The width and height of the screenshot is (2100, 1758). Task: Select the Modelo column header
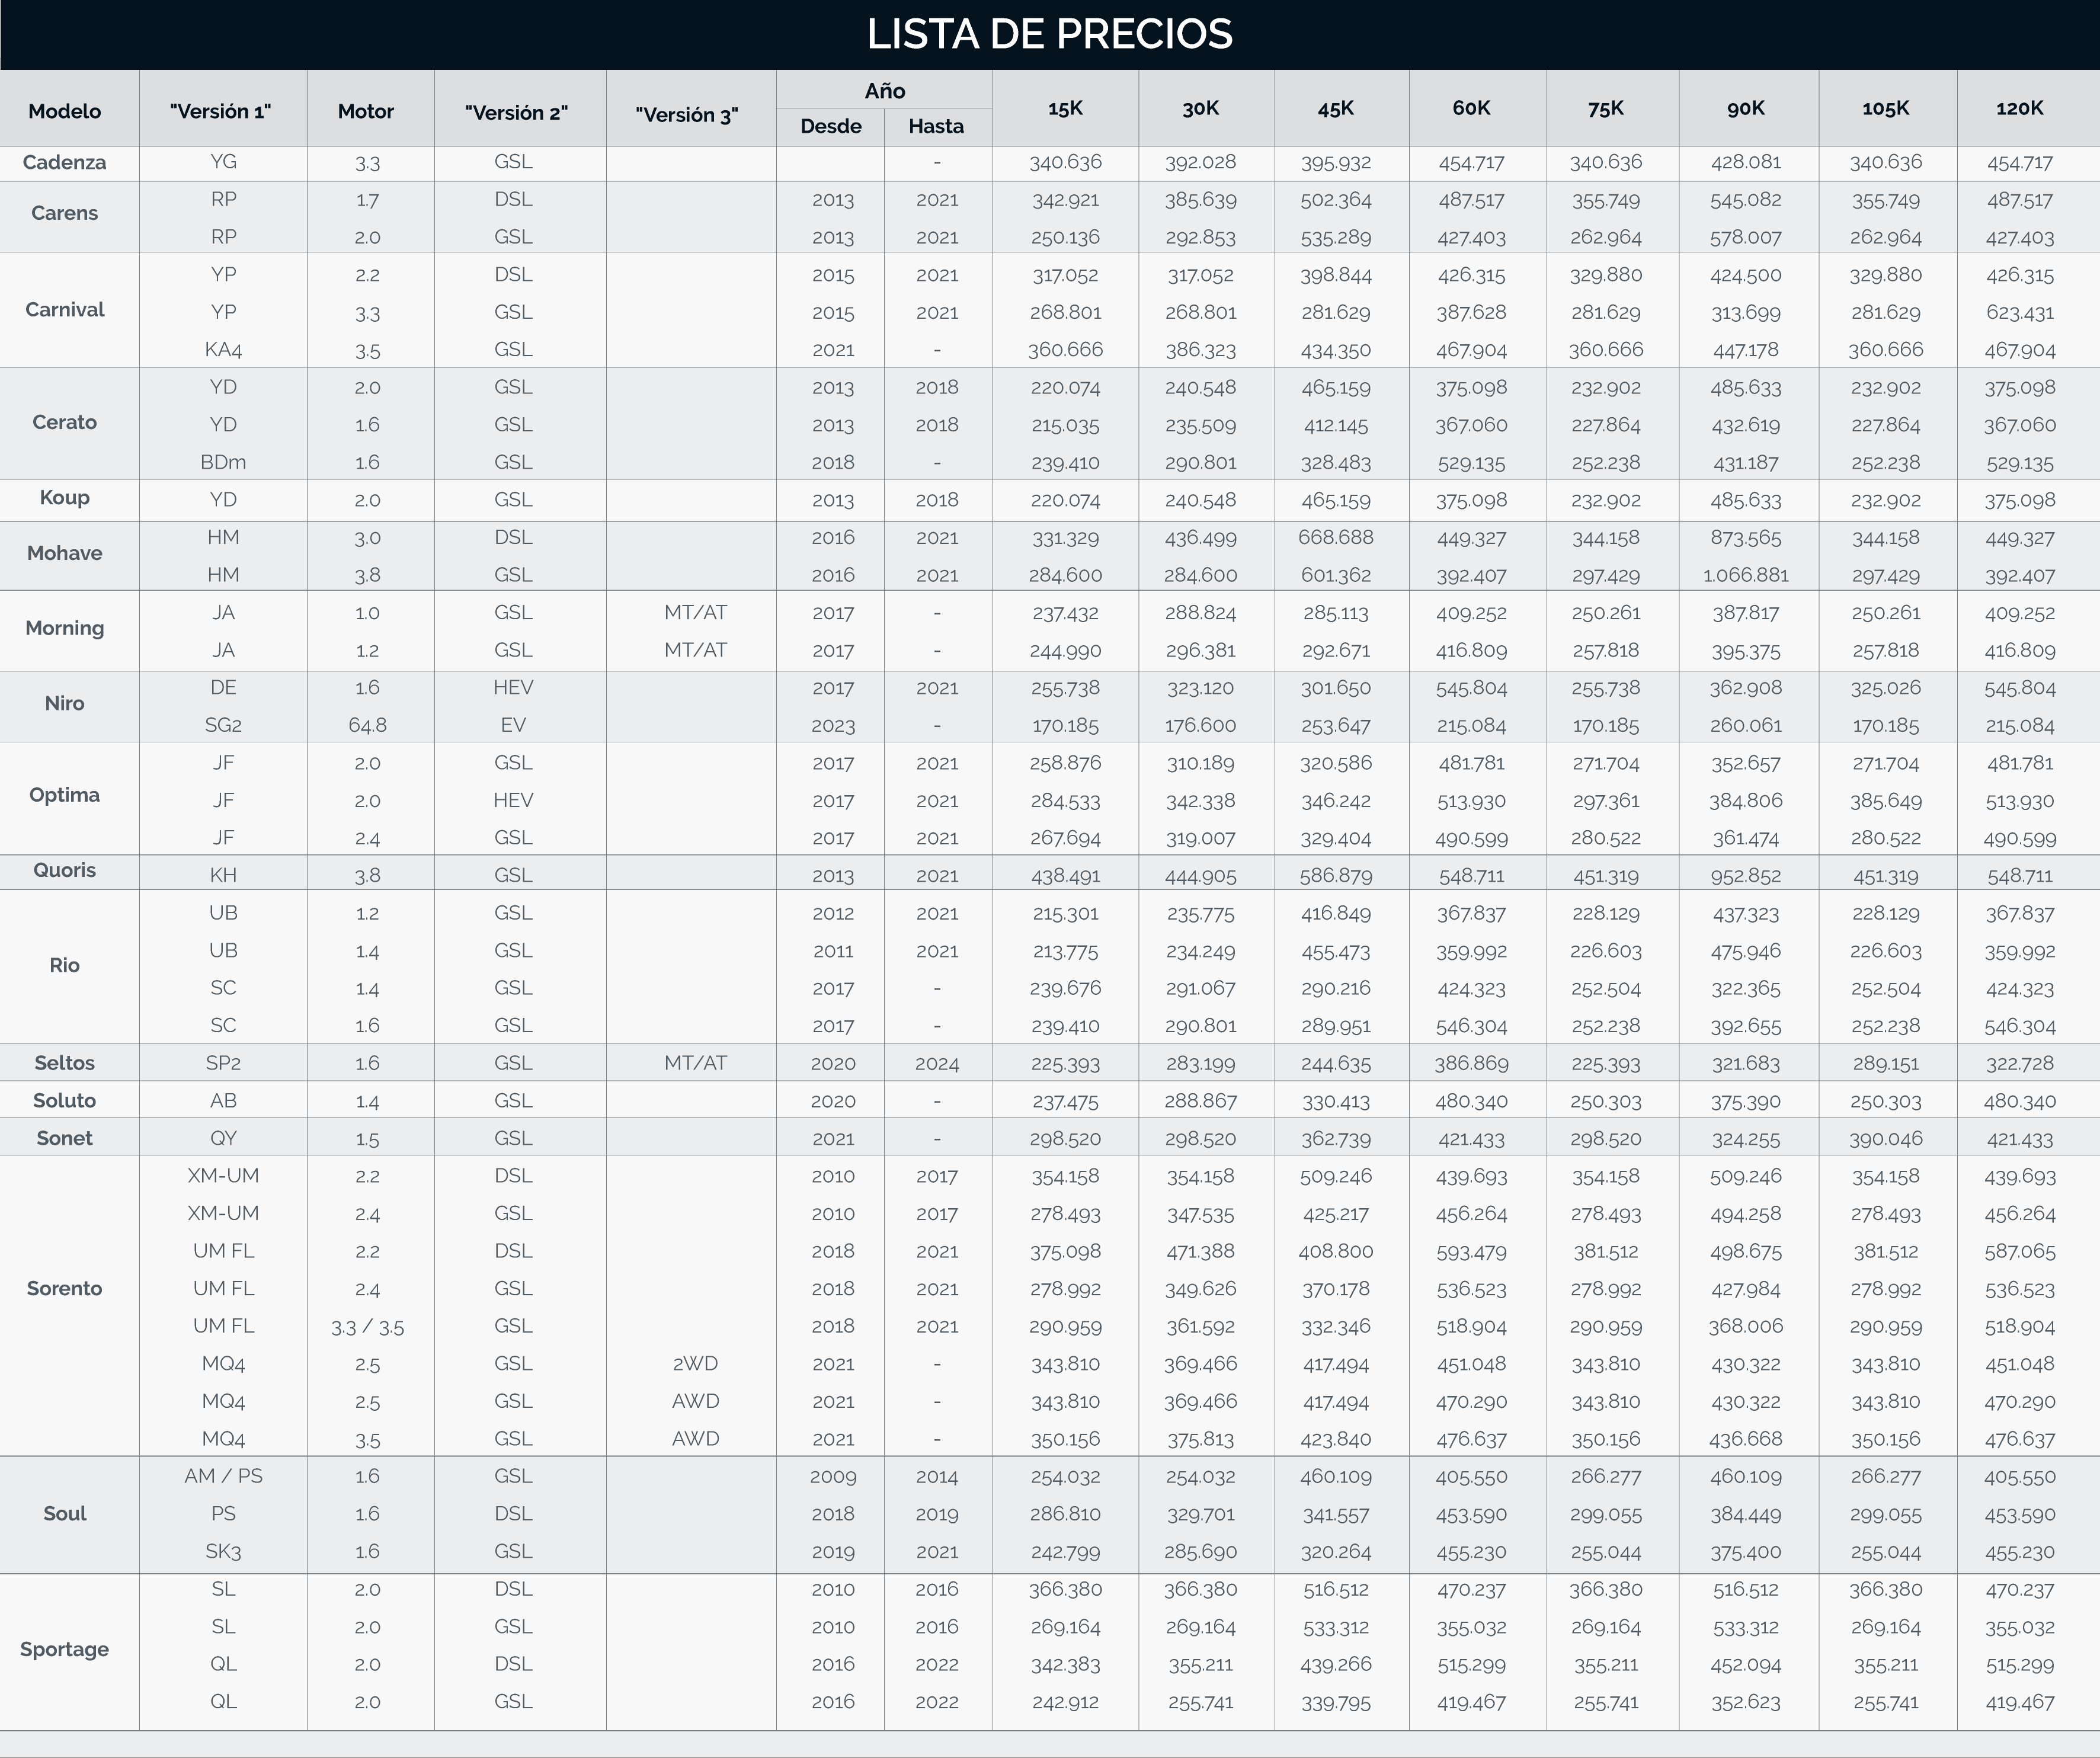click(65, 111)
